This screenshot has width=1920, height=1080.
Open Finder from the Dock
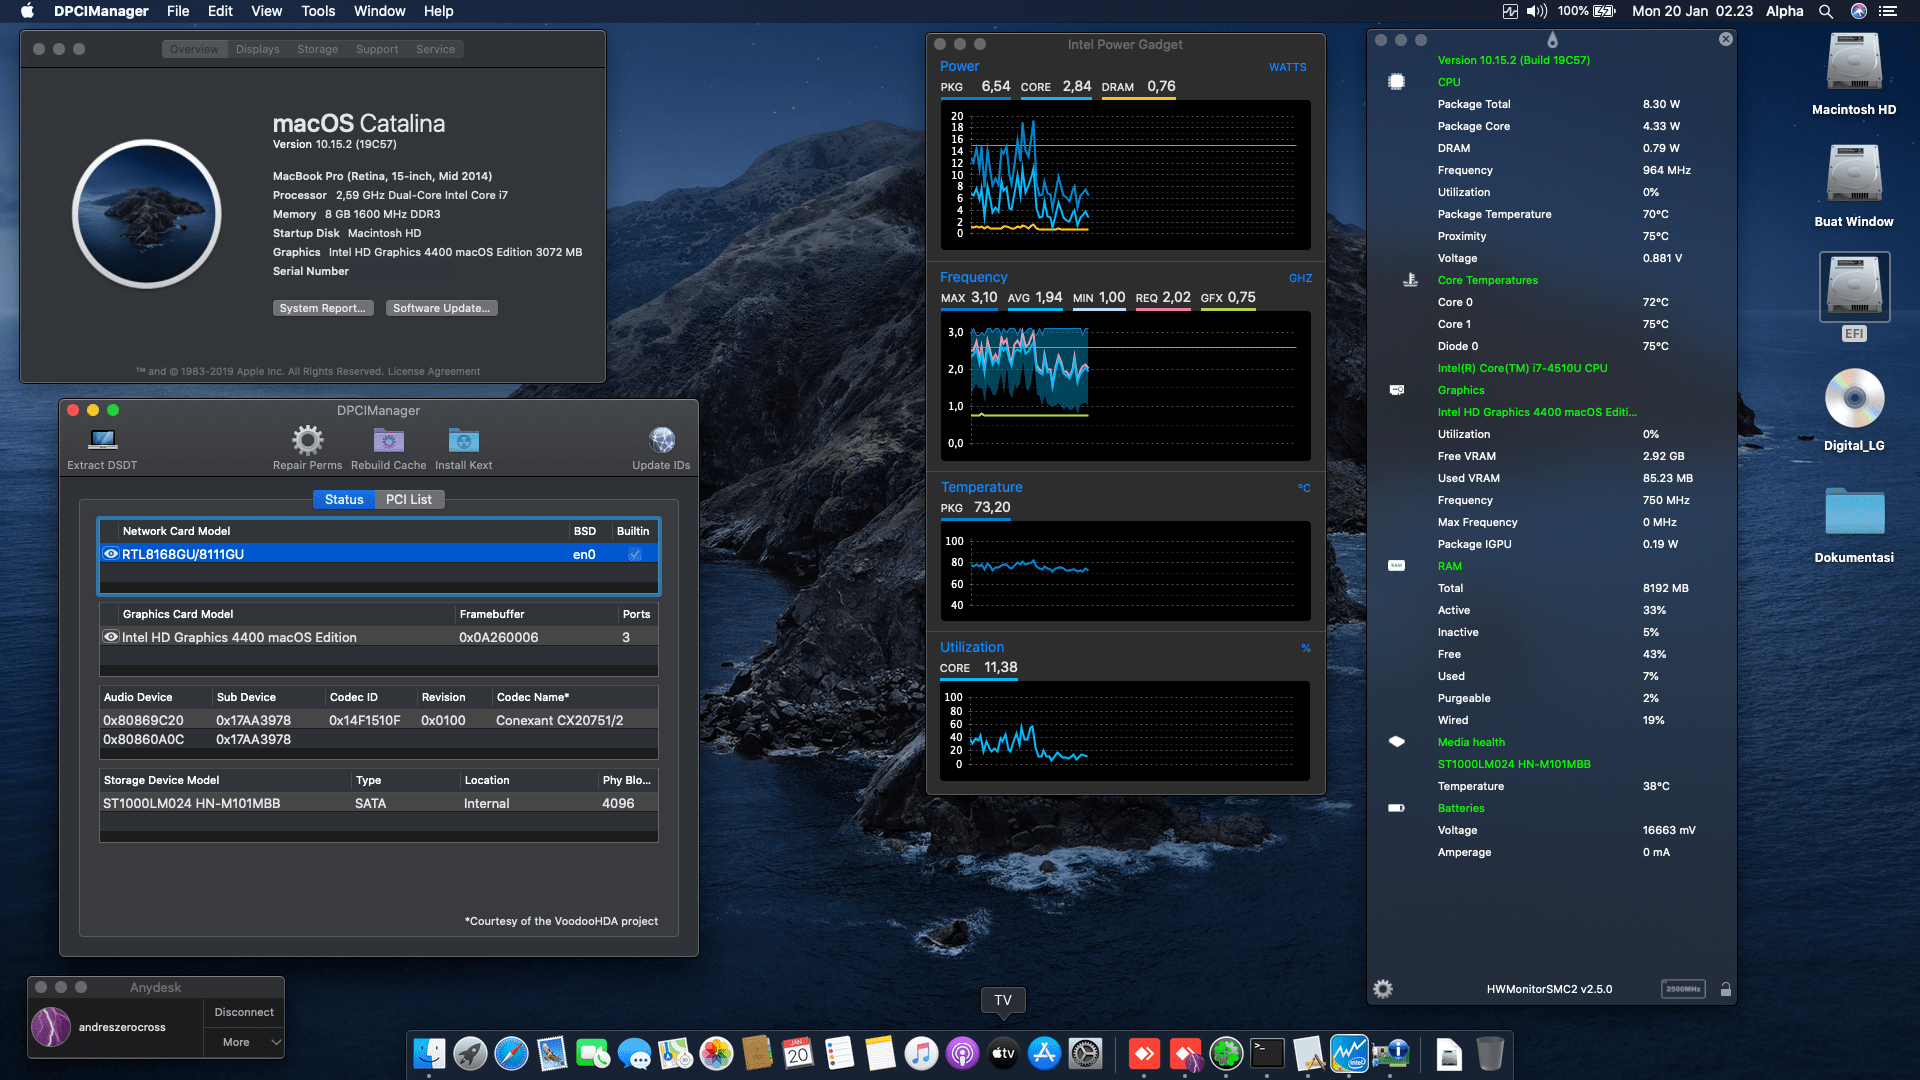[430, 1053]
